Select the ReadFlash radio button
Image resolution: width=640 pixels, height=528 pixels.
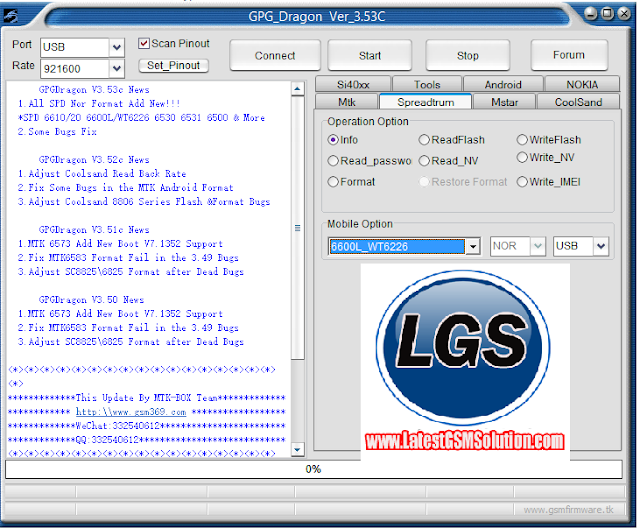(424, 140)
